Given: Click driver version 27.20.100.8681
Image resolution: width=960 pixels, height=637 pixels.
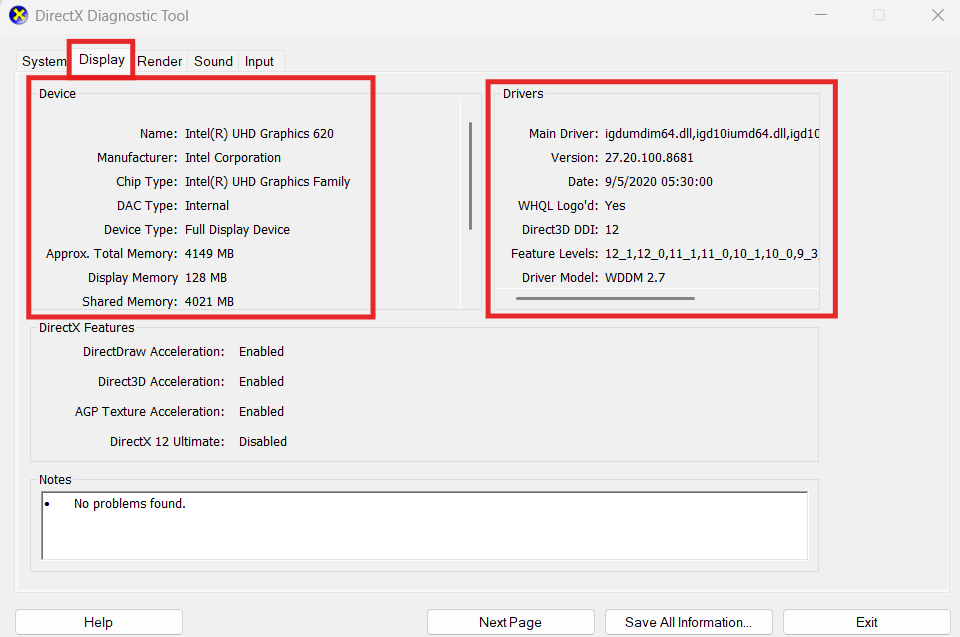Looking at the screenshot, I should (649, 157).
